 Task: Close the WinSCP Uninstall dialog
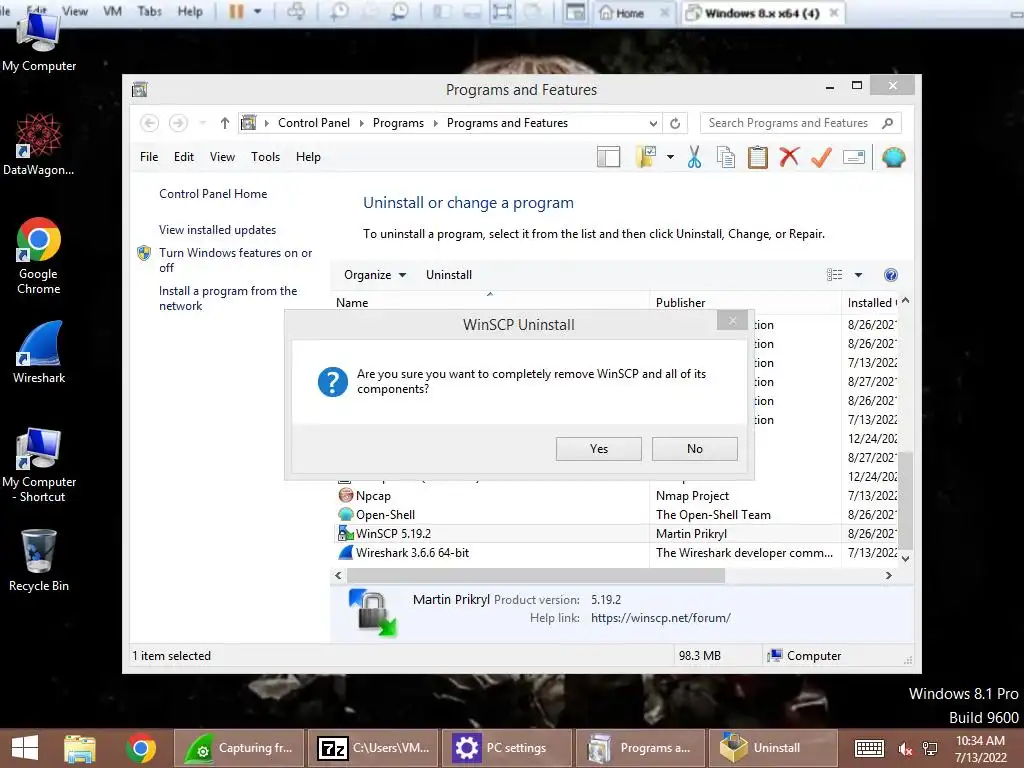pyautogui.click(x=732, y=320)
